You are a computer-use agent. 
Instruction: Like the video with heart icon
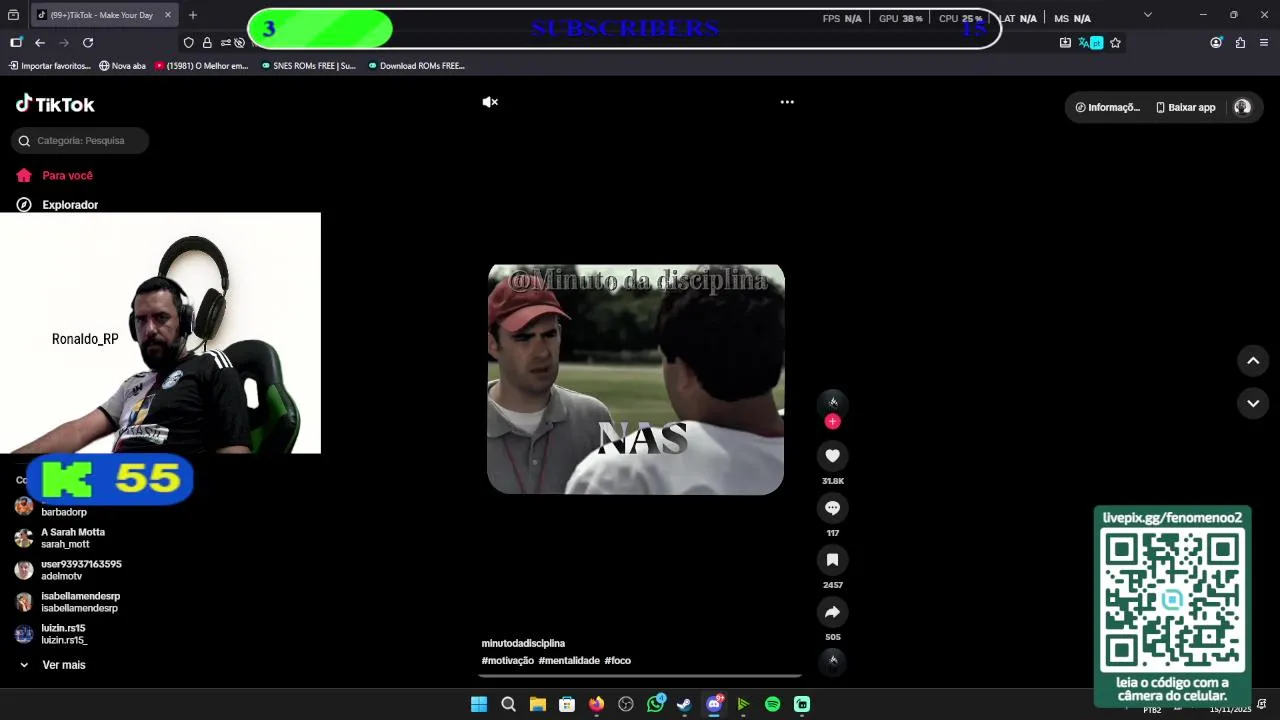pyautogui.click(x=832, y=456)
